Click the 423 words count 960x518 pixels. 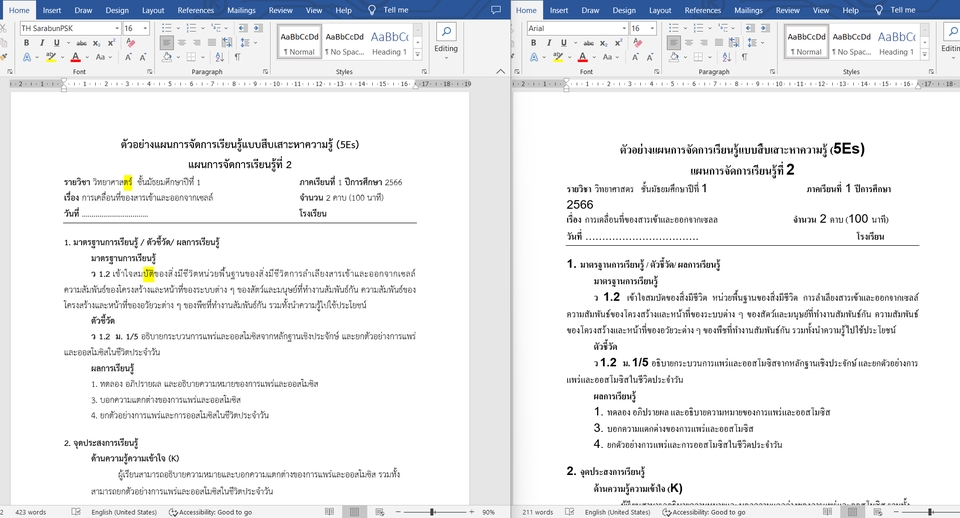point(31,512)
